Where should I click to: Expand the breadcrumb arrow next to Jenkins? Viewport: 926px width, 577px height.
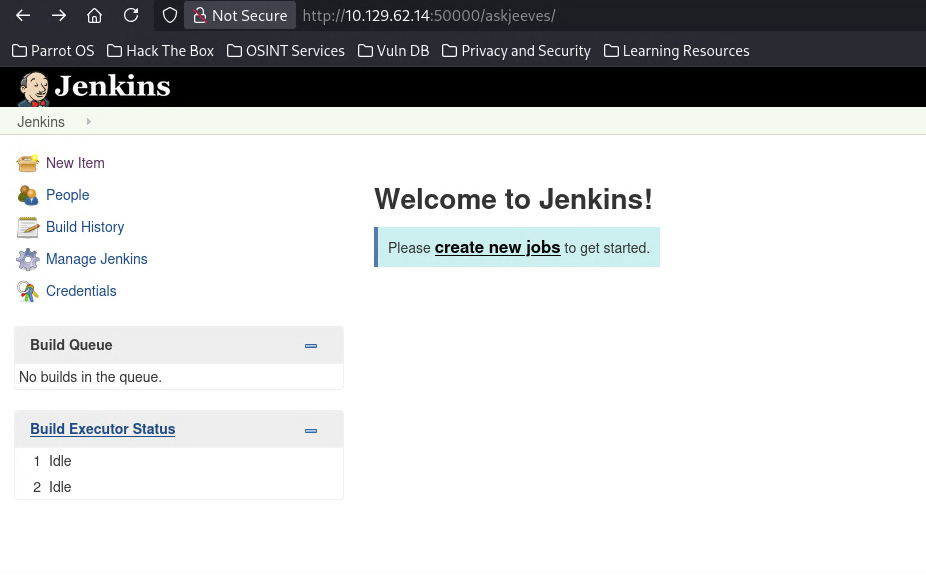click(89, 122)
